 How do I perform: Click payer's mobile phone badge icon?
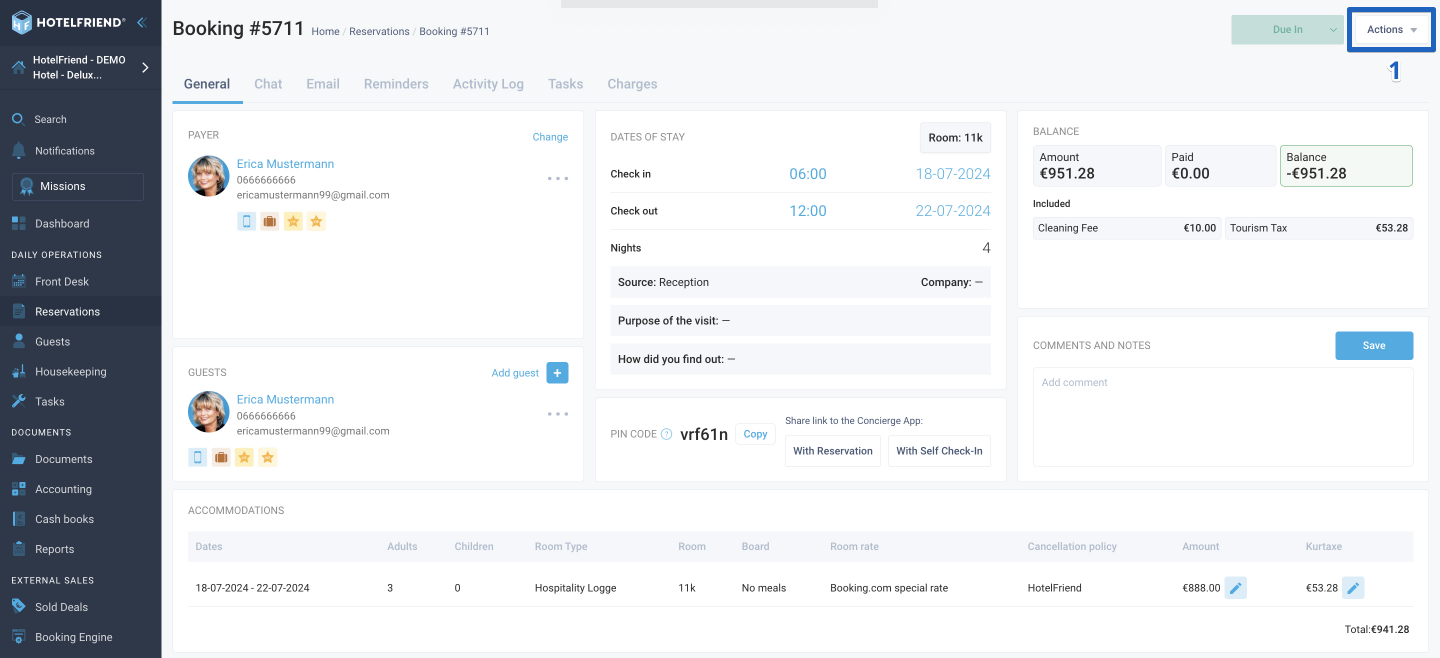click(246, 221)
